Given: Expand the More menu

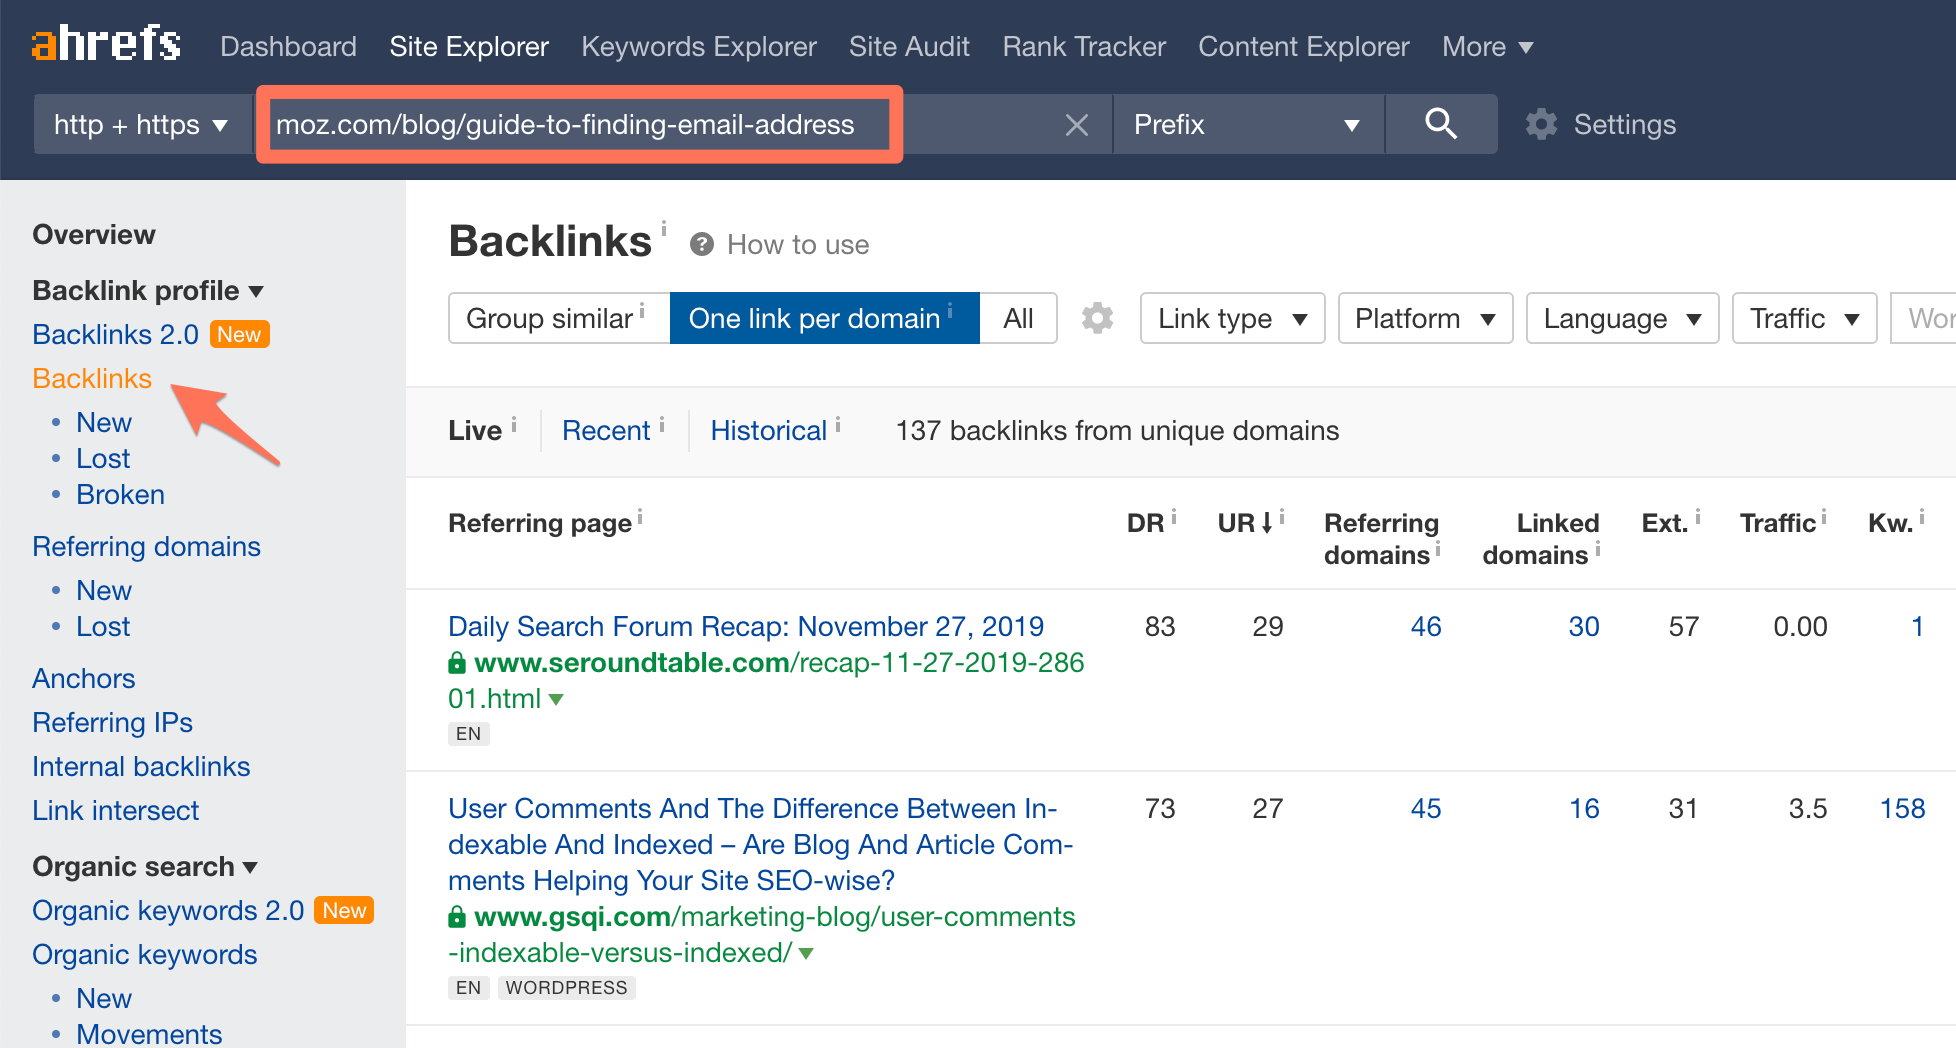Looking at the screenshot, I should pos(1487,46).
